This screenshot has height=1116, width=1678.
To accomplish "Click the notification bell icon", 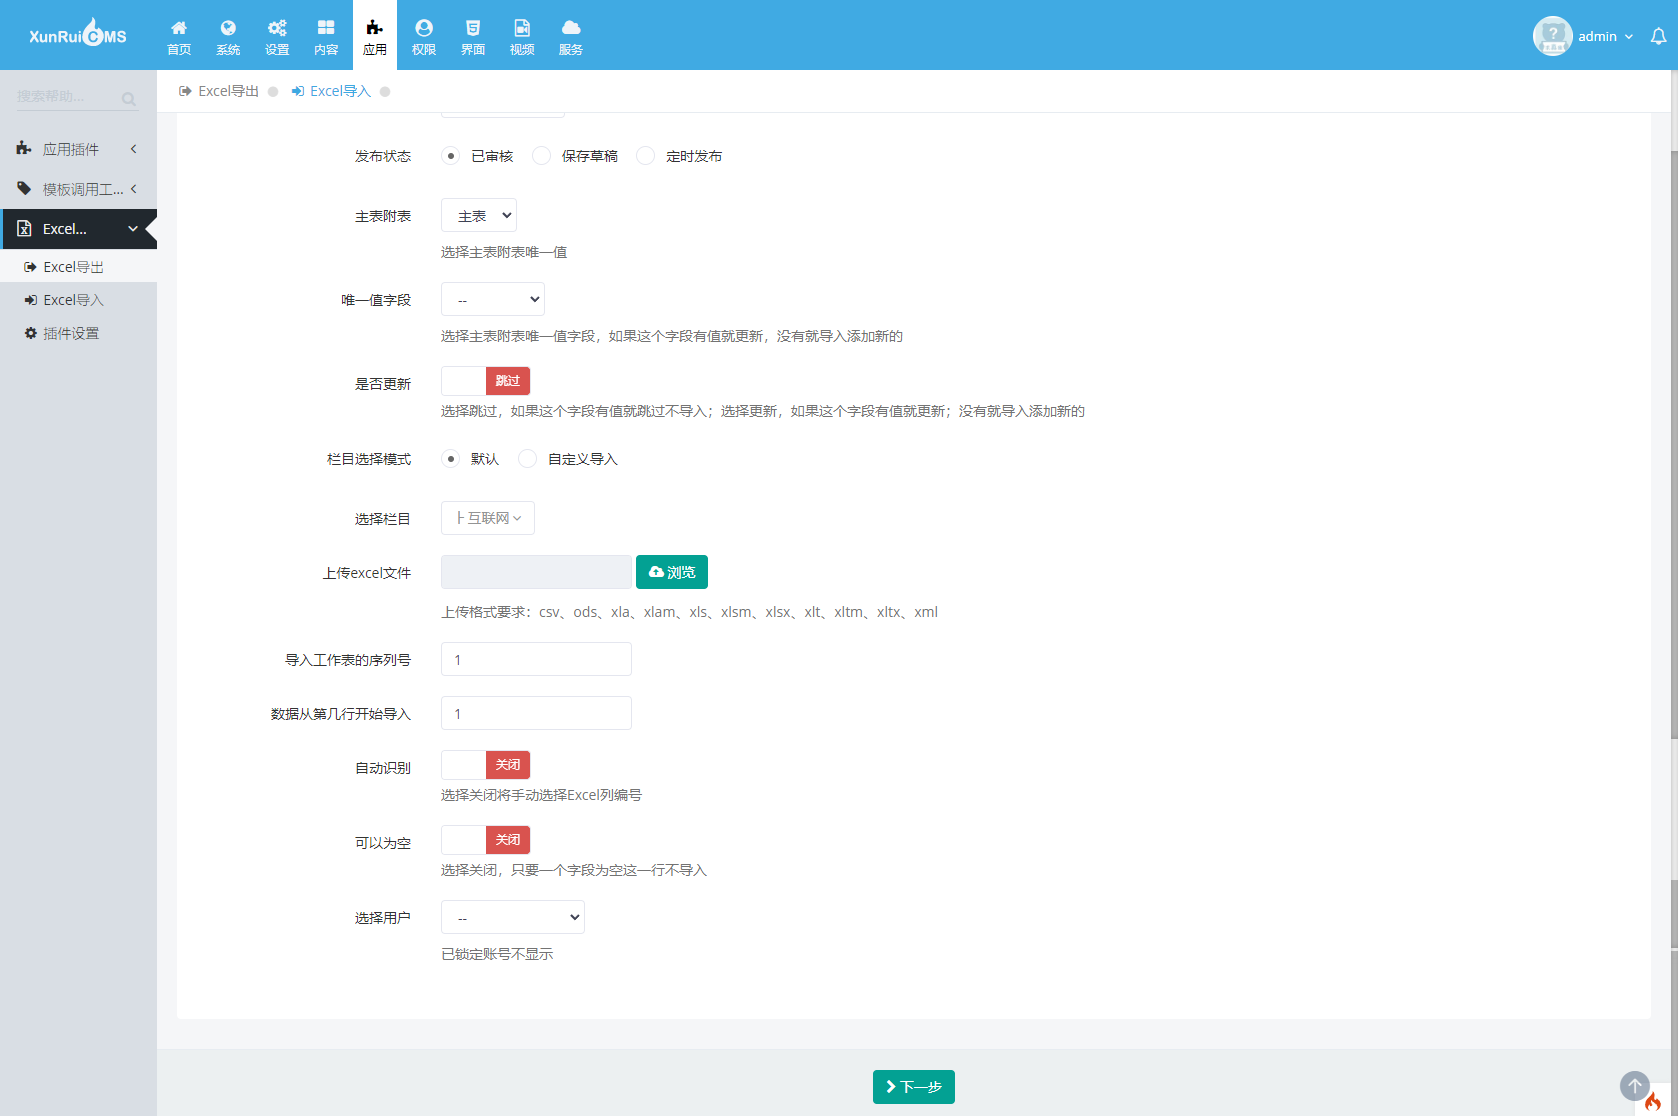I will tap(1658, 36).
